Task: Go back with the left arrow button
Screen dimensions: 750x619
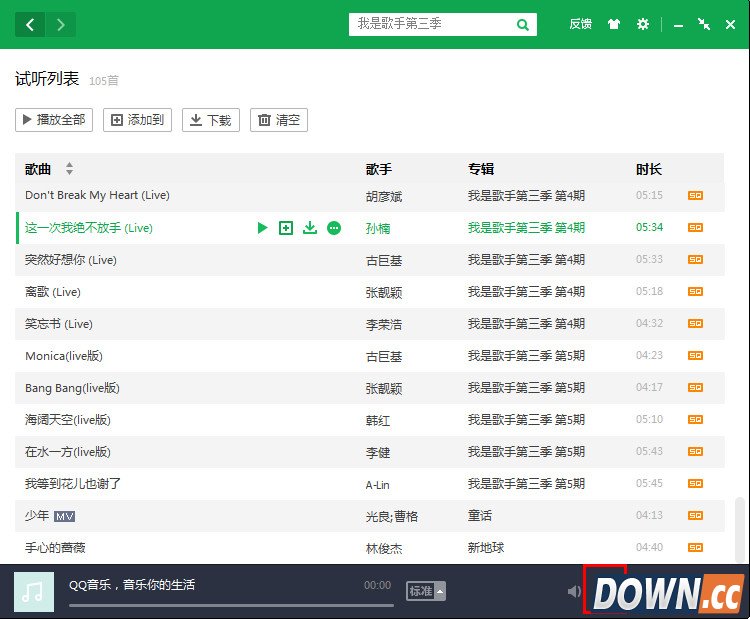Action: point(30,24)
